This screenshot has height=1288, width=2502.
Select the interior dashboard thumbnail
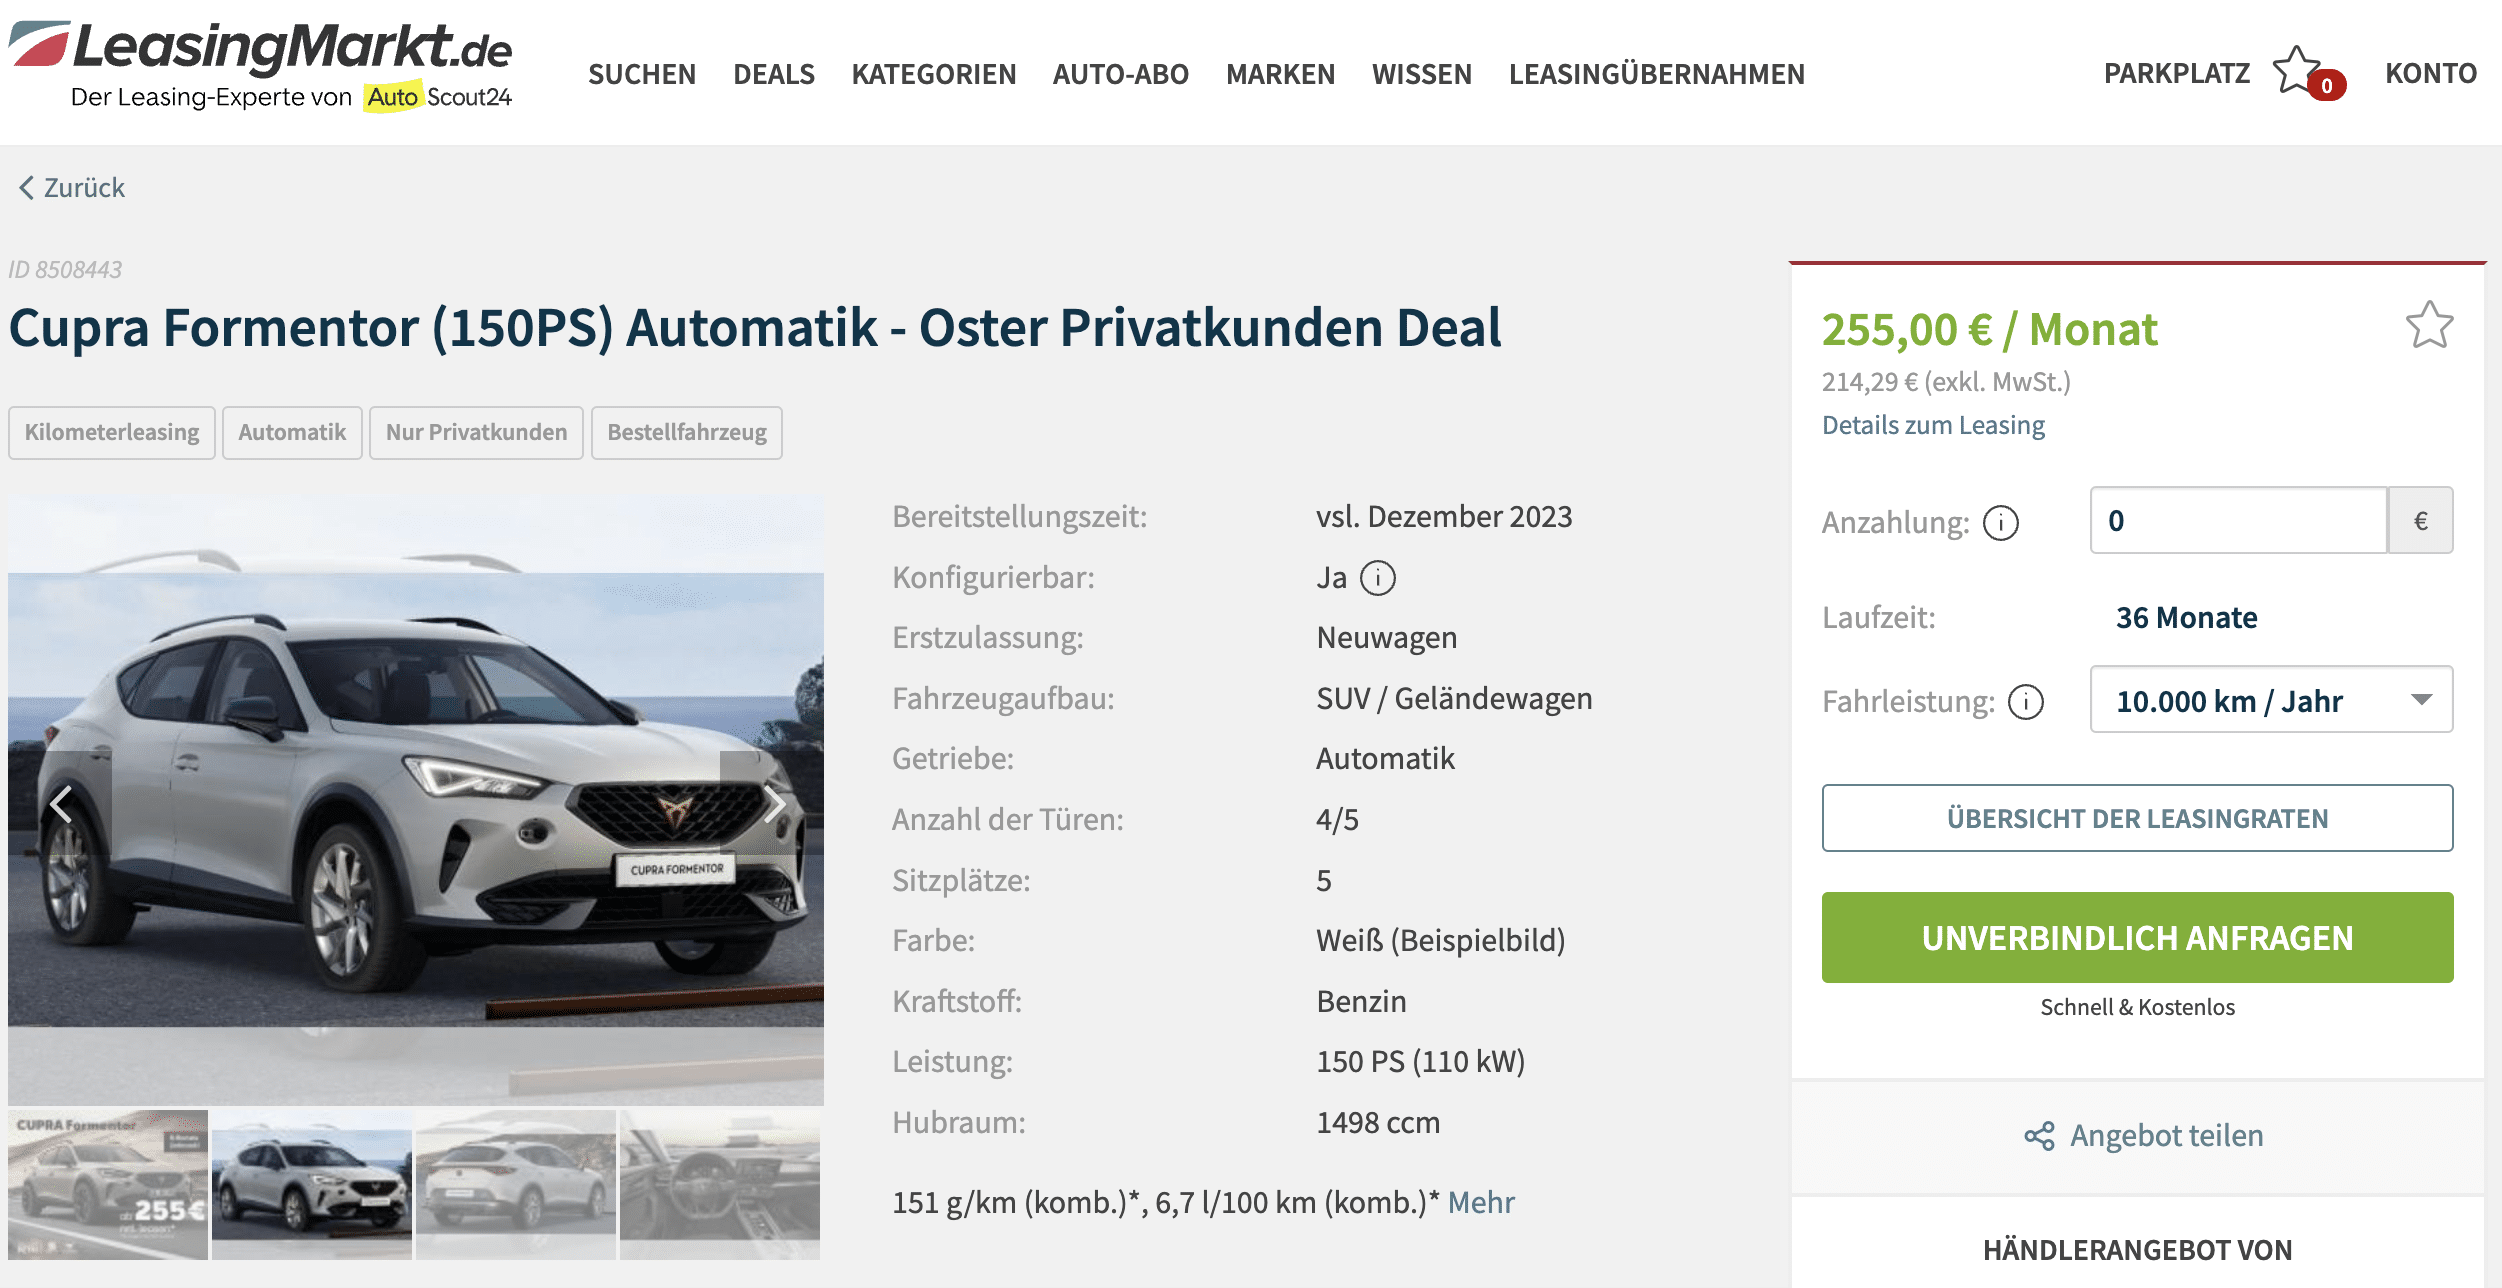pos(720,1184)
